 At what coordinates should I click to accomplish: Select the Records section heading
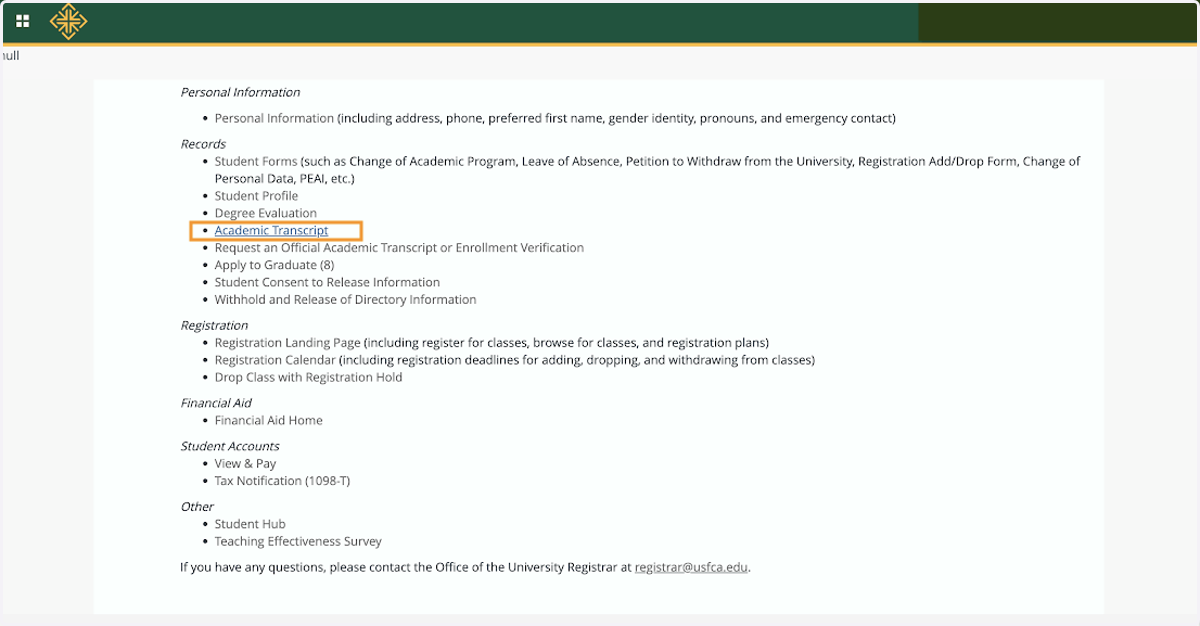pyautogui.click(x=203, y=144)
